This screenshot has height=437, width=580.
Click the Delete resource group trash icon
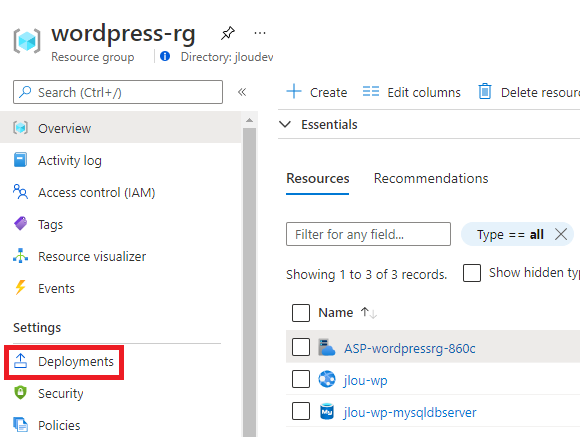[485, 91]
